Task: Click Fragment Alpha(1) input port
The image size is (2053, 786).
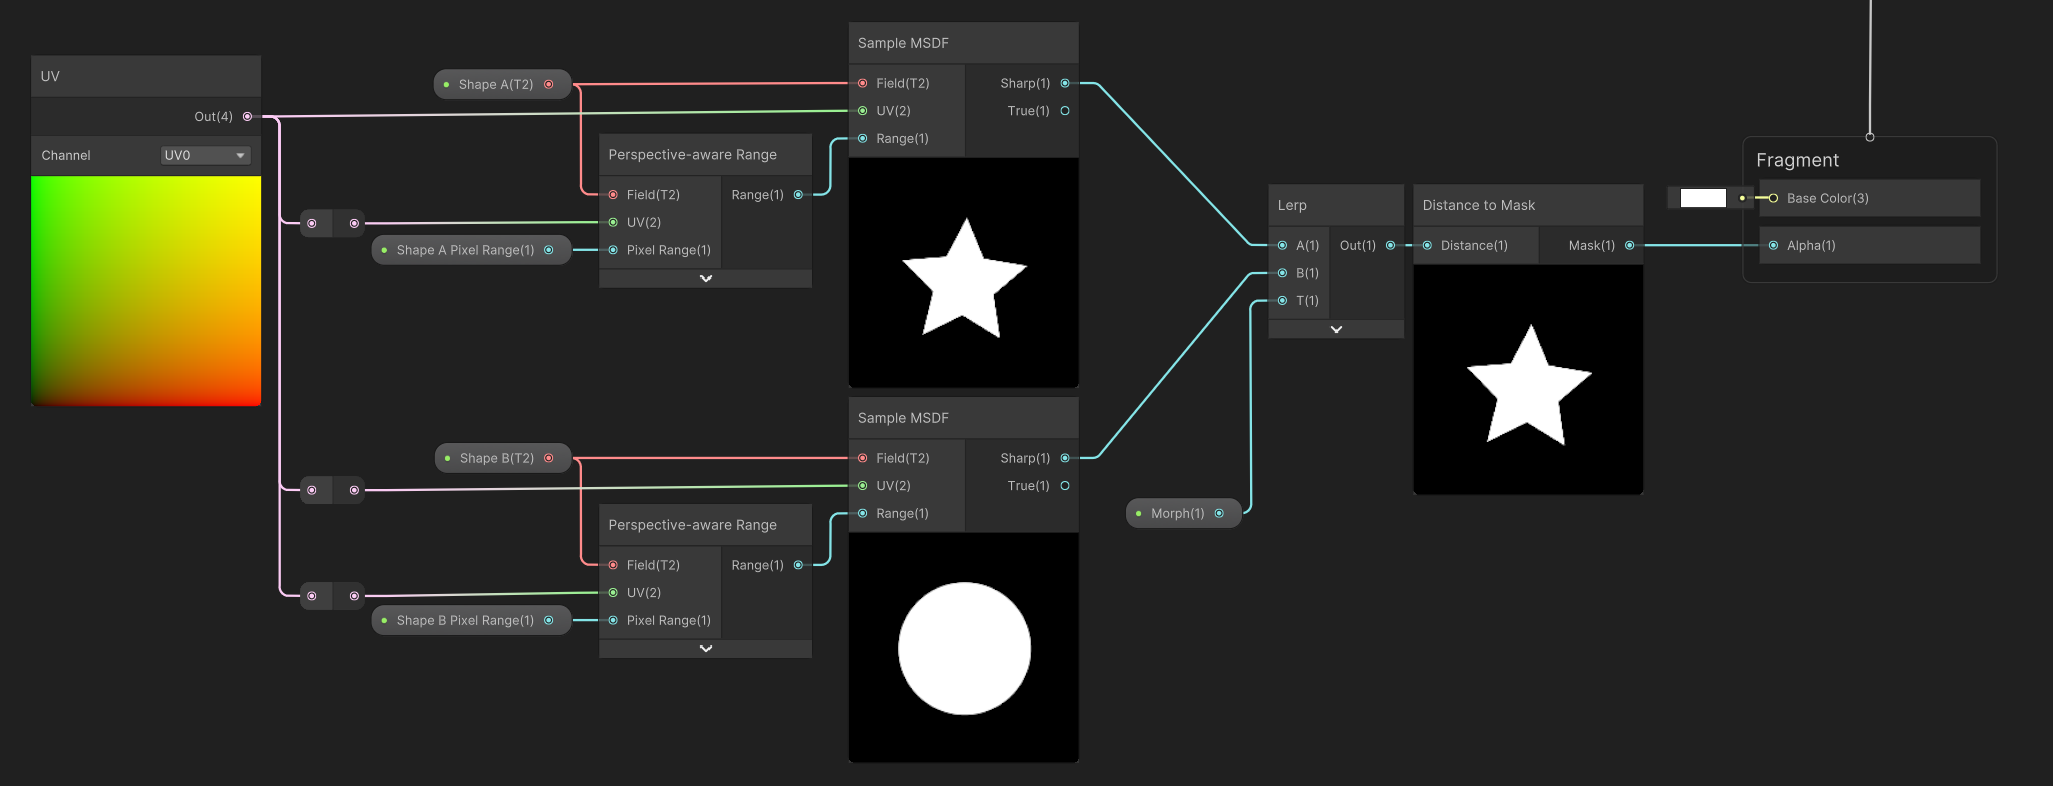Action: pyautogui.click(x=1773, y=245)
